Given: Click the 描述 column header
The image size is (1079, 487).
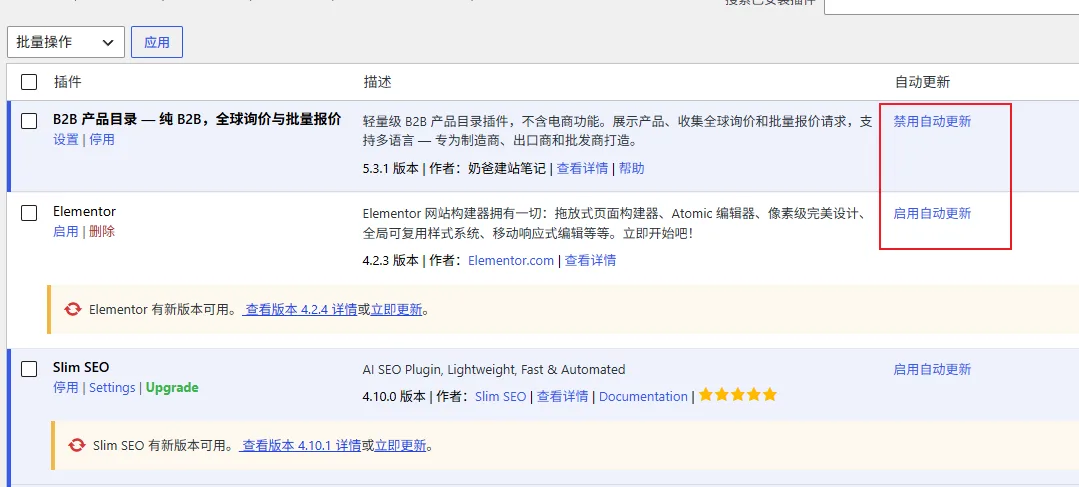Looking at the screenshot, I should (377, 83).
